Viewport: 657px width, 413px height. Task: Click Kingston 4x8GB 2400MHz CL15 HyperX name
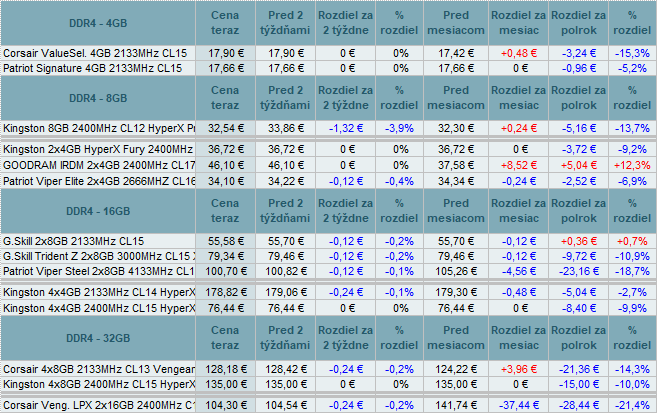pyautogui.click(x=99, y=385)
